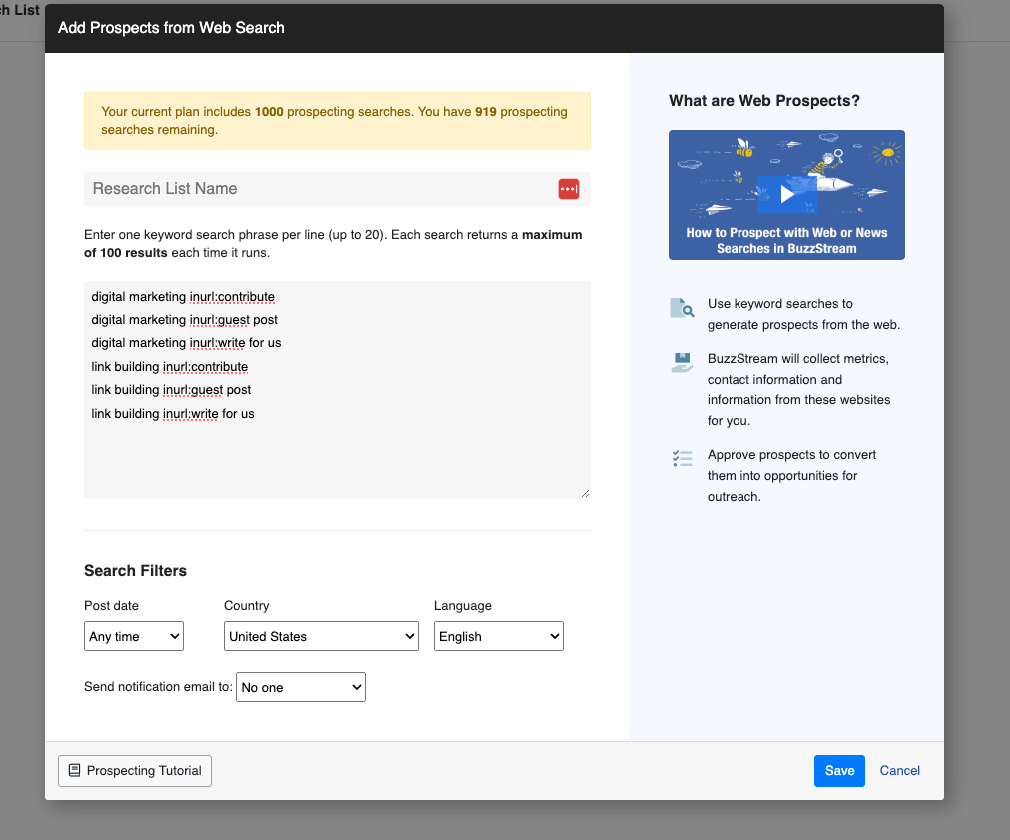
Task: Switch to the background Research List tab
Action: coord(18,10)
